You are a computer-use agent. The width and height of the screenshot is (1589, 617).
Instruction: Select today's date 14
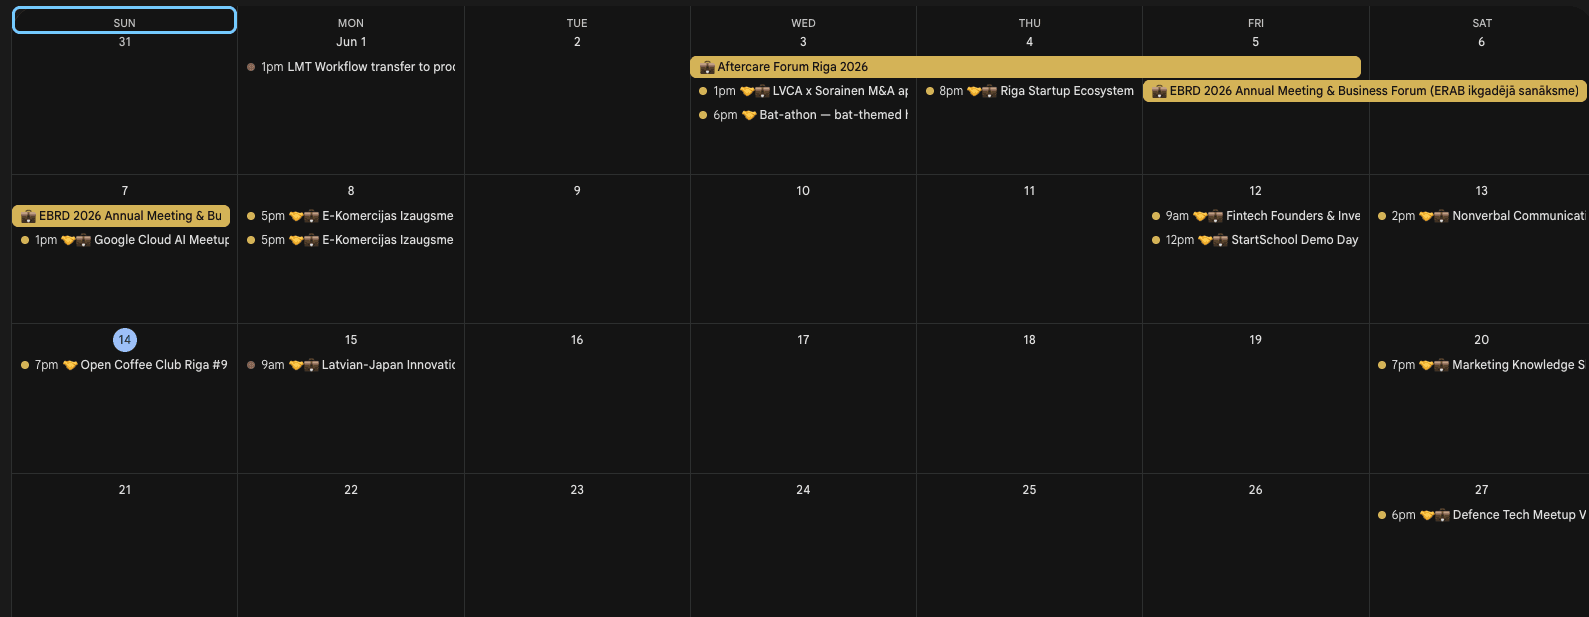[125, 340]
